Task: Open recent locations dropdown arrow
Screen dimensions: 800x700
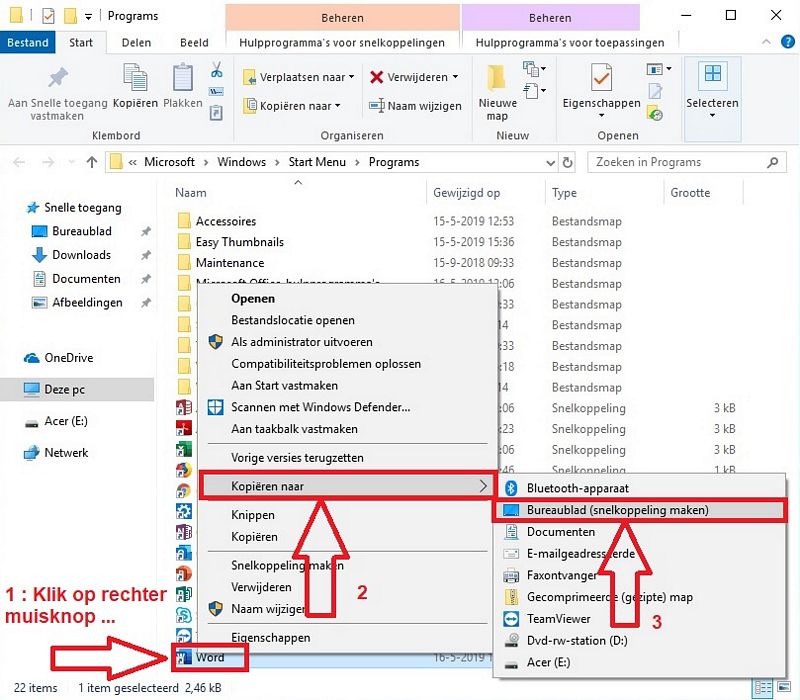Action: (x=71, y=162)
